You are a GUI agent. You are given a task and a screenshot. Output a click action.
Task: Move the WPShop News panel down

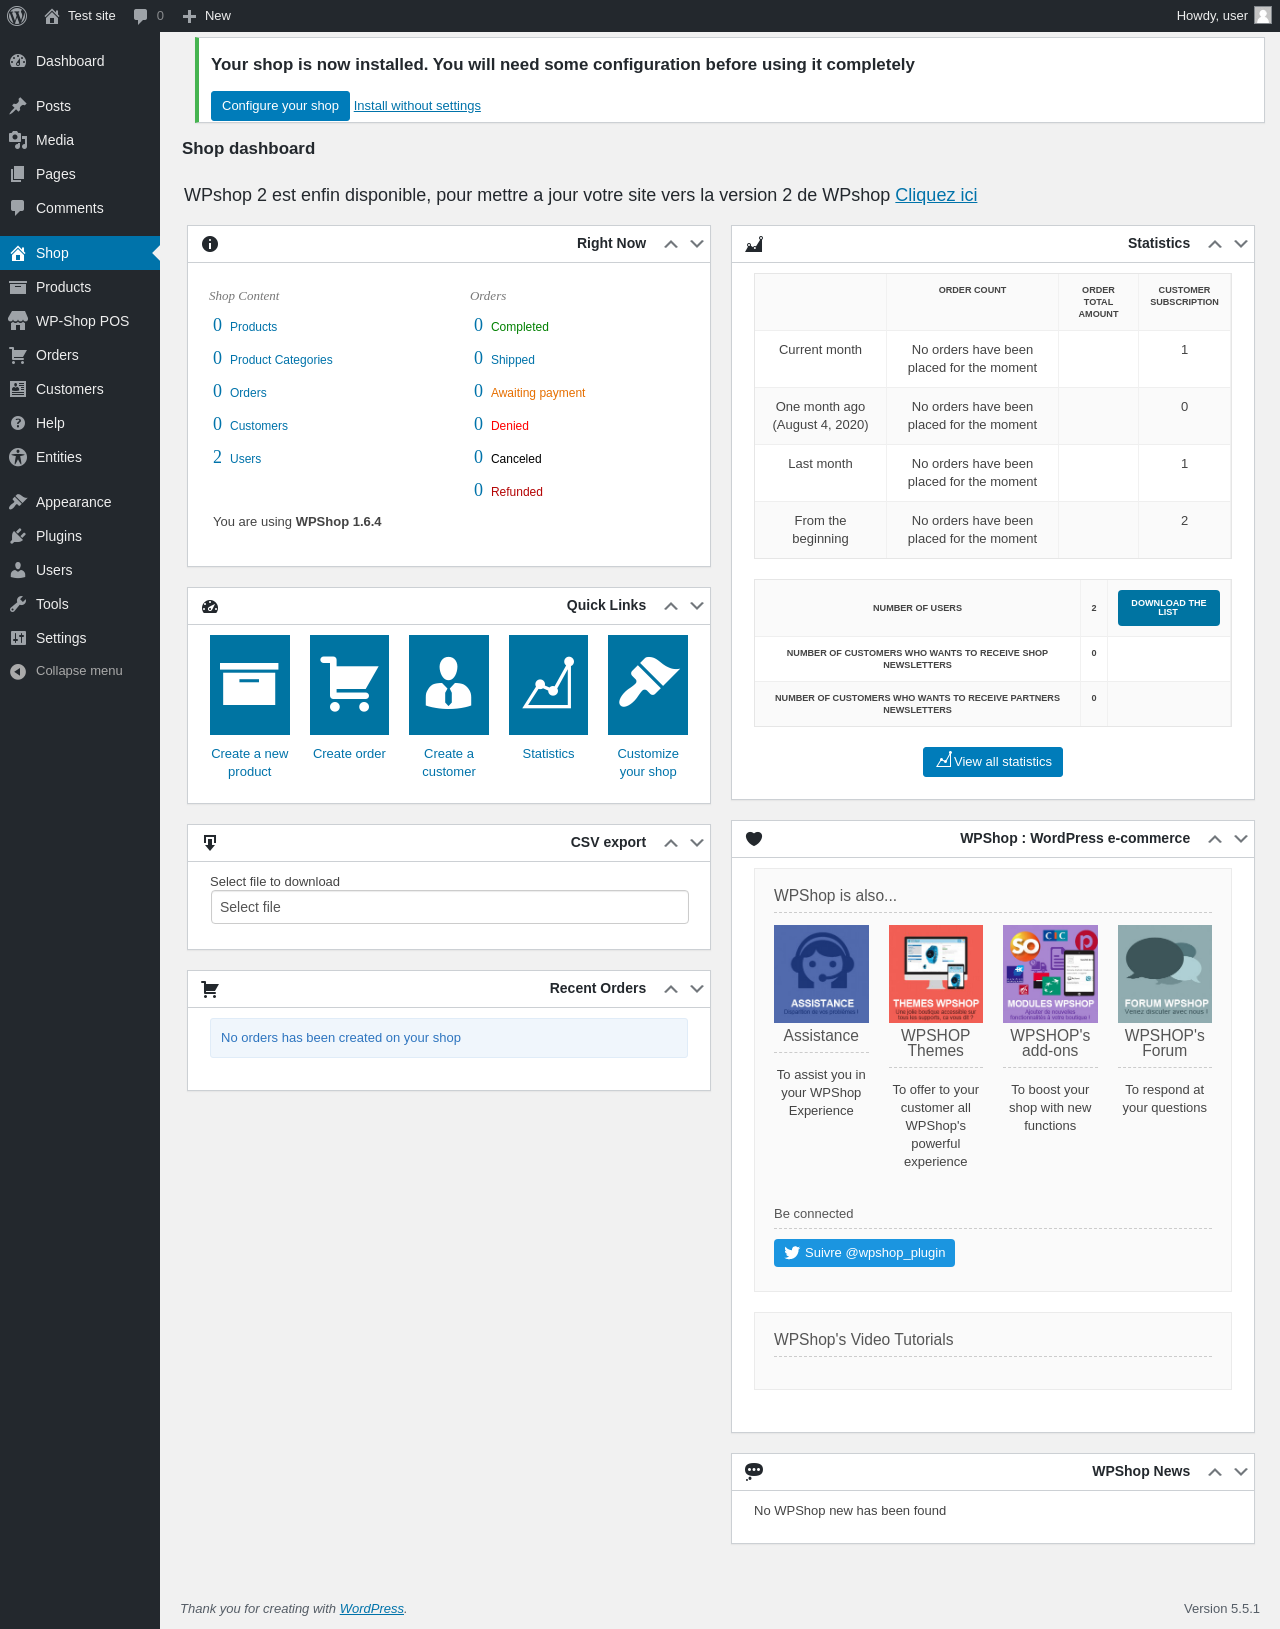[1241, 1472]
